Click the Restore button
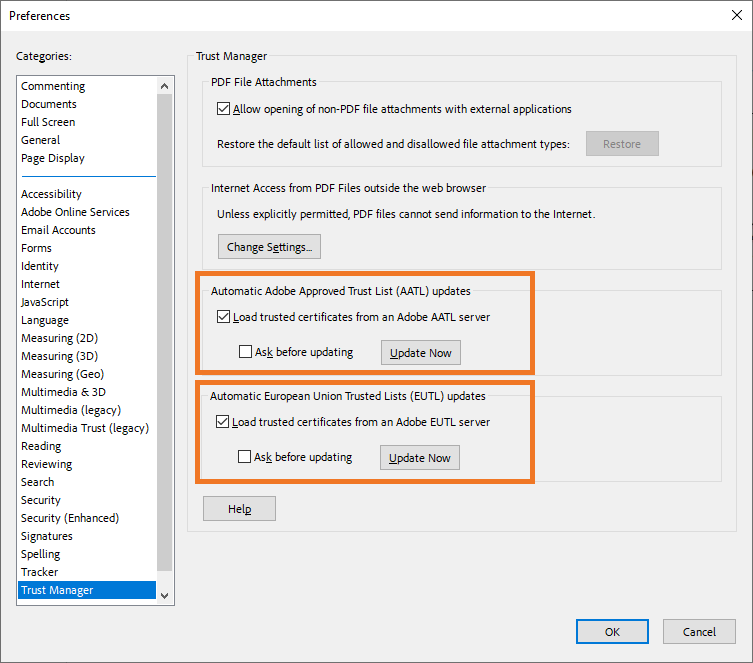The width and height of the screenshot is (753, 663). (x=622, y=144)
